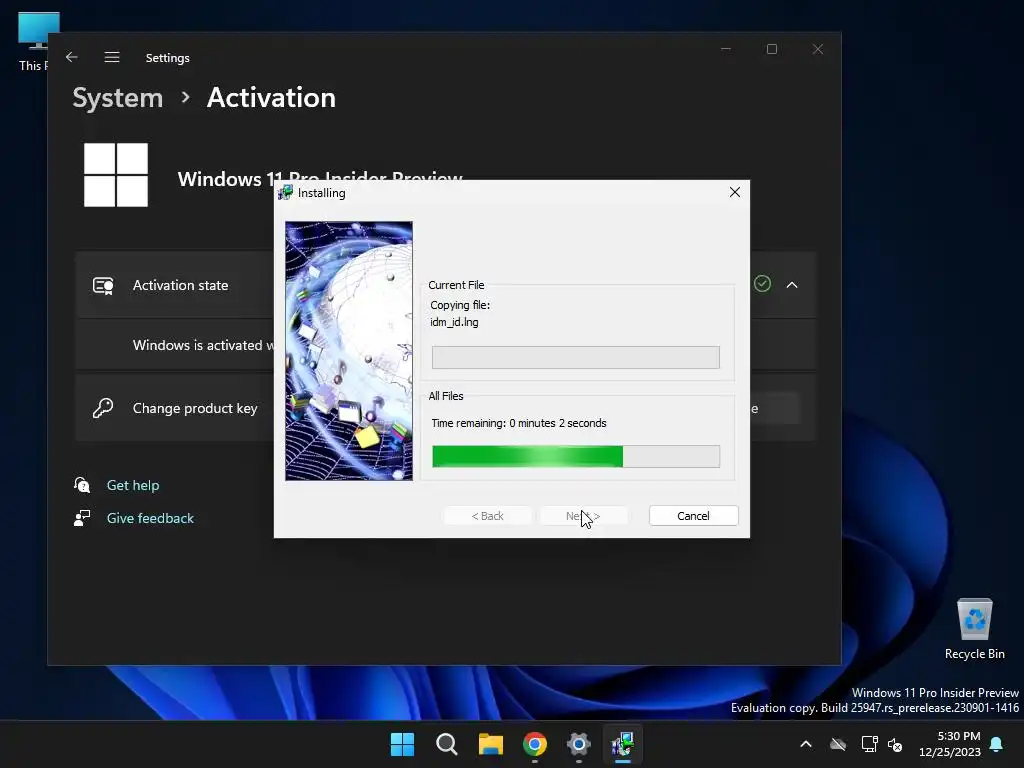The width and height of the screenshot is (1024, 768).
Task: Select the This PC desktop icon
Action: pyautogui.click(x=34, y=41)
